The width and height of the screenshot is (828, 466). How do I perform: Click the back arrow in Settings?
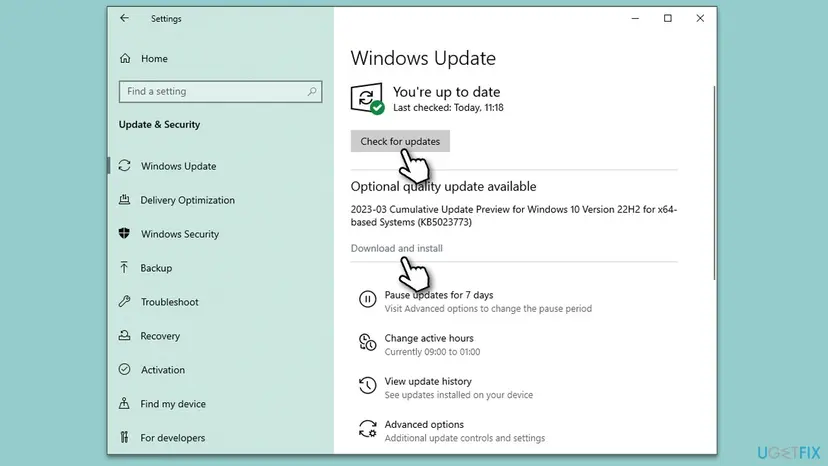point(124,18)
